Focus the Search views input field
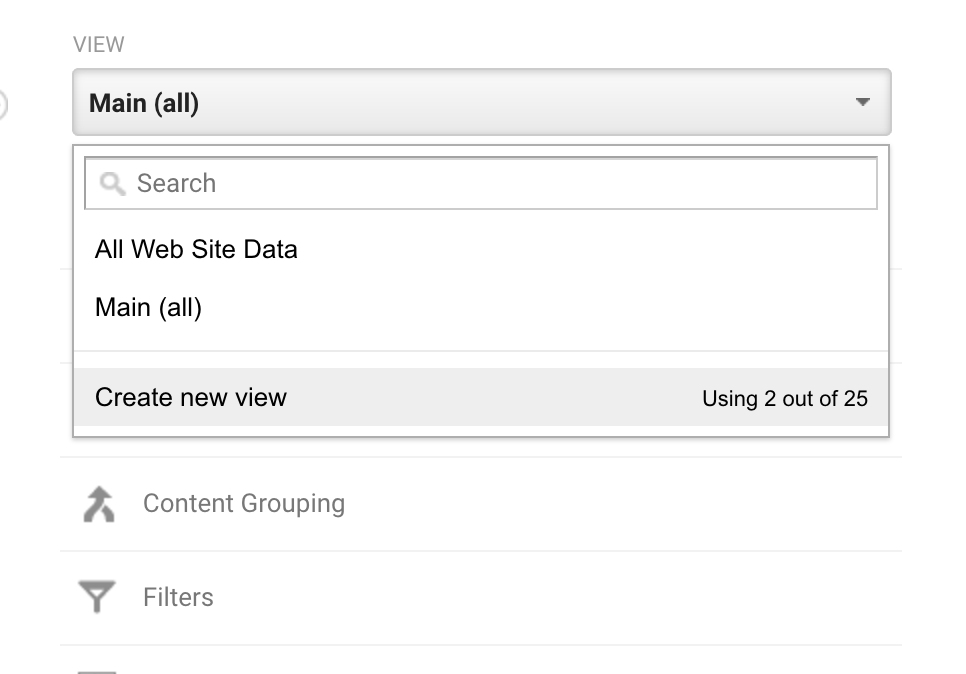 point(481,184)
